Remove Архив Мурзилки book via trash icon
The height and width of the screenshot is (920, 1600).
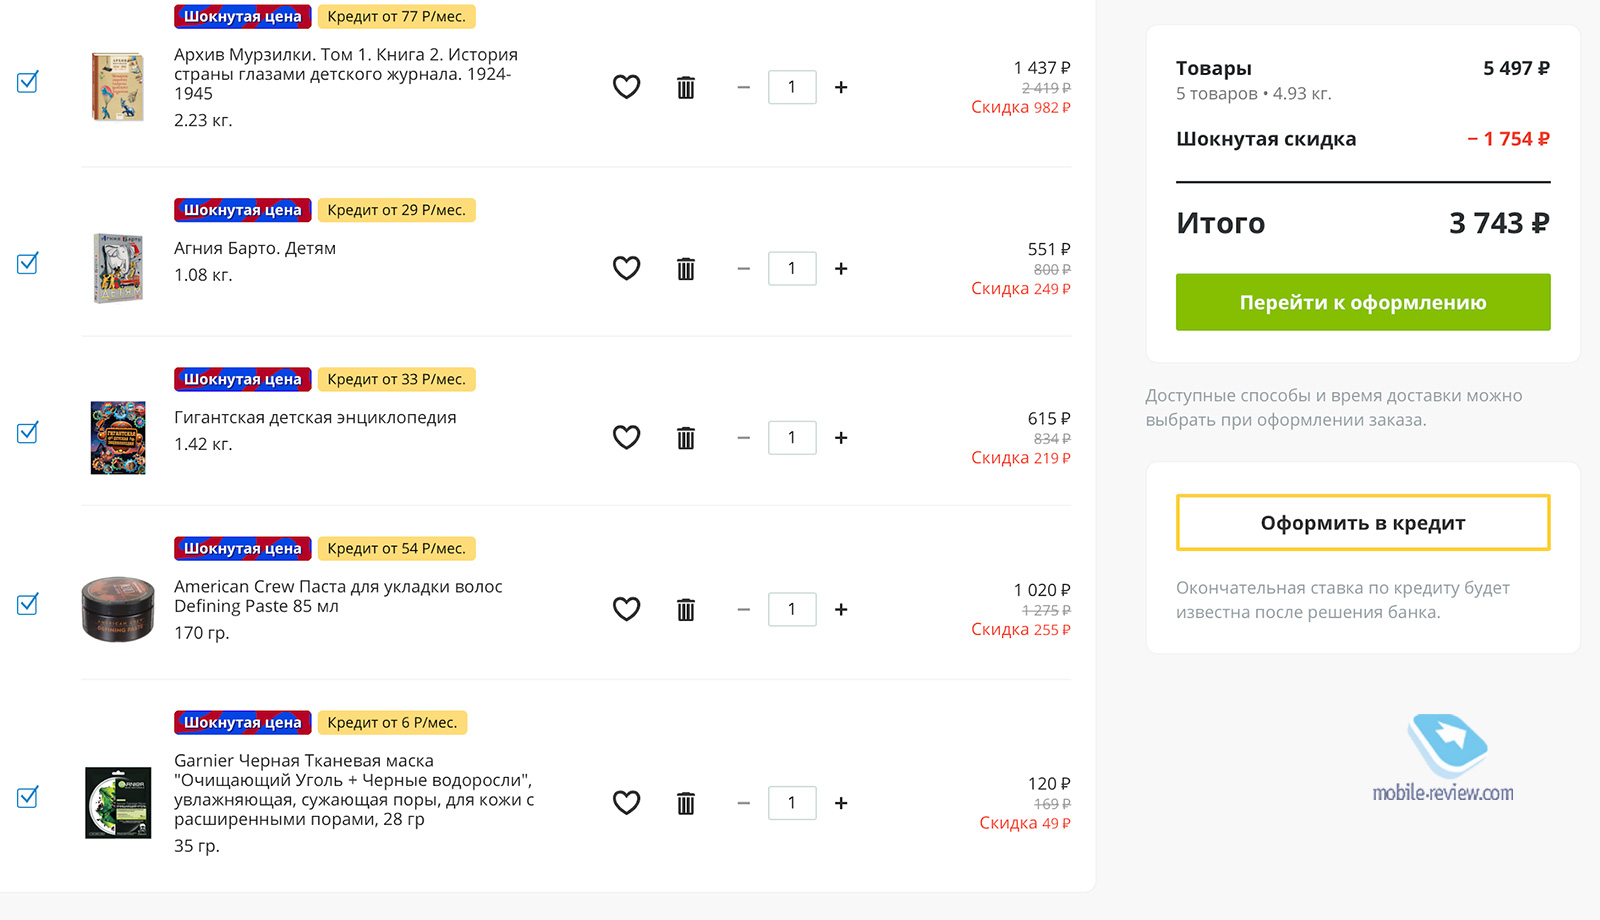[x=686, y=87]
